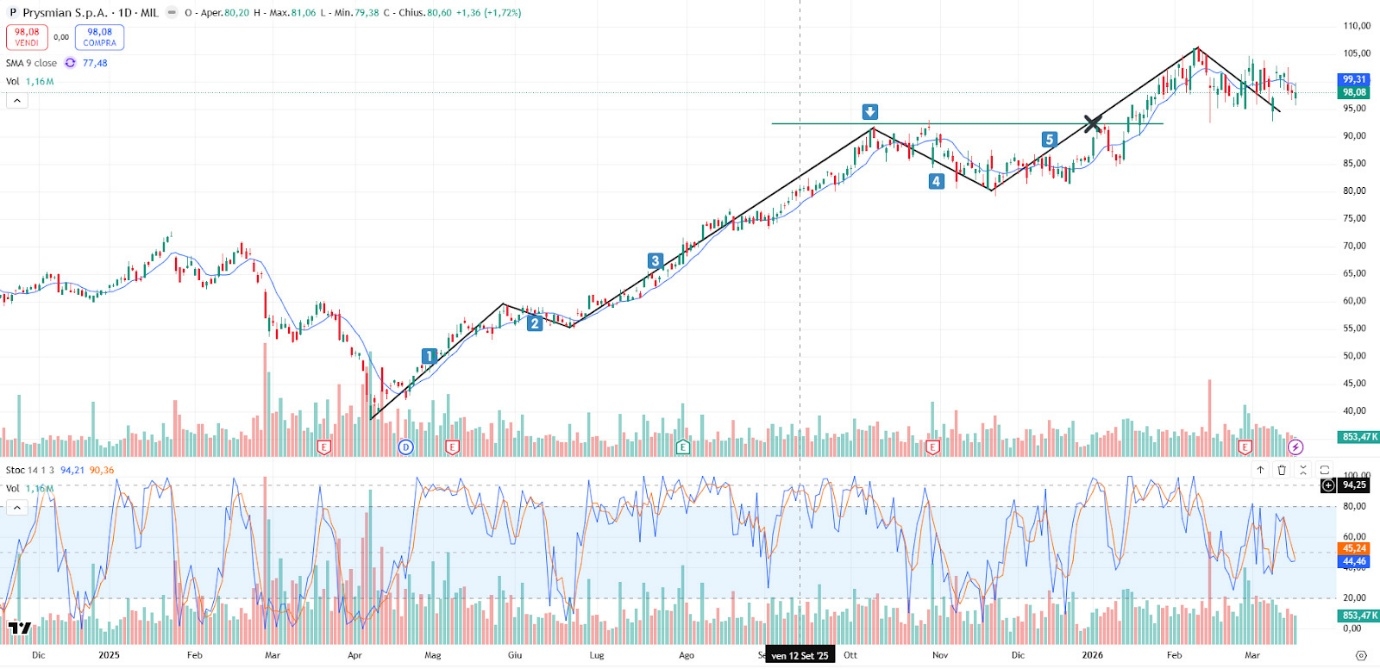Screen dimensions: 1380x669
Task: Click the purple lightning flash icon
Action: coord(1295,447)
